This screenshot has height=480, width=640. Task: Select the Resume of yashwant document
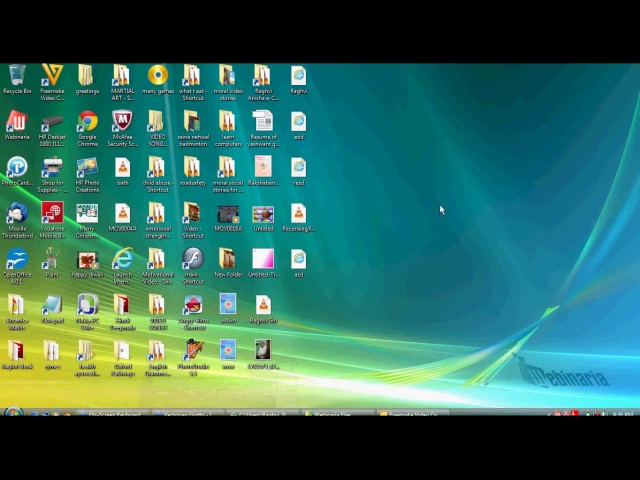pos(263,129)
